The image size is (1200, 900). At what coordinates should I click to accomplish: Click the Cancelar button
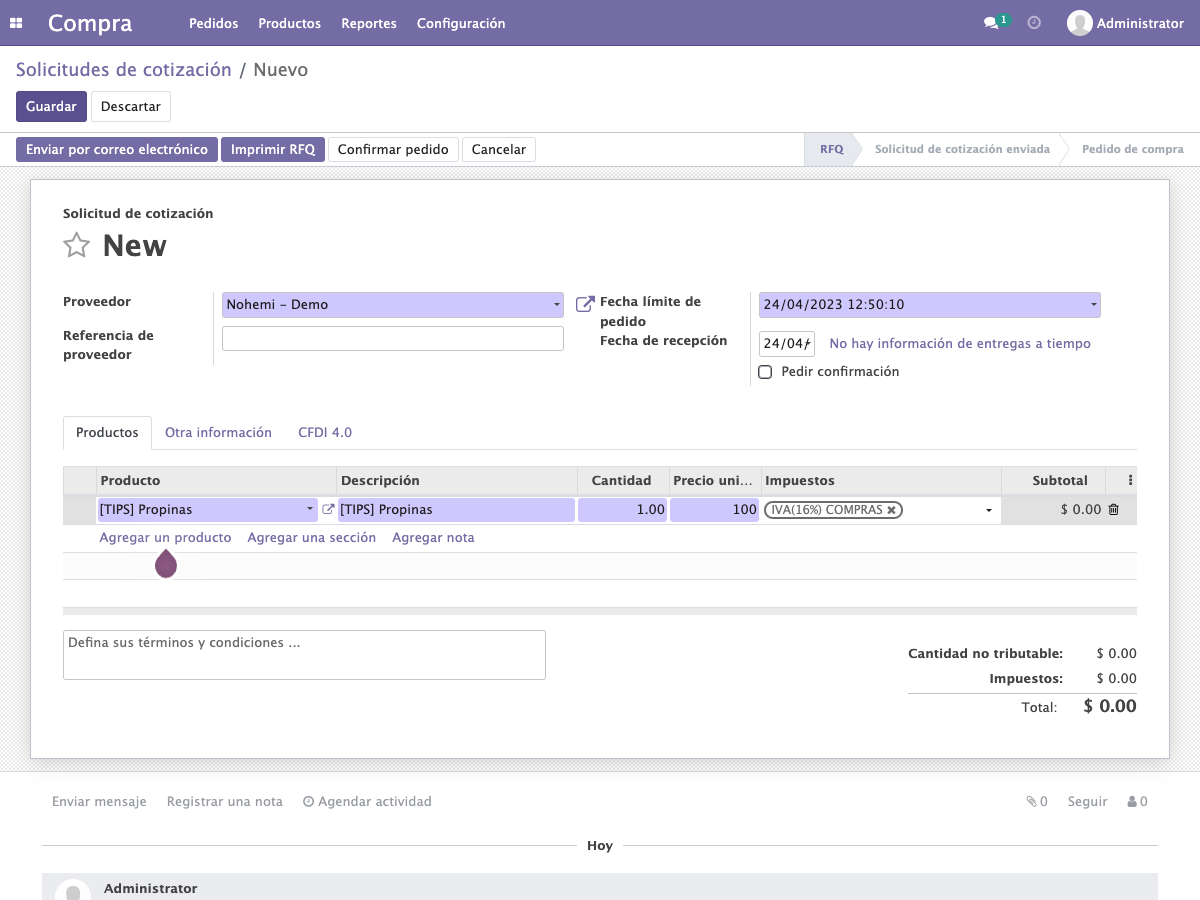(499, 150)
